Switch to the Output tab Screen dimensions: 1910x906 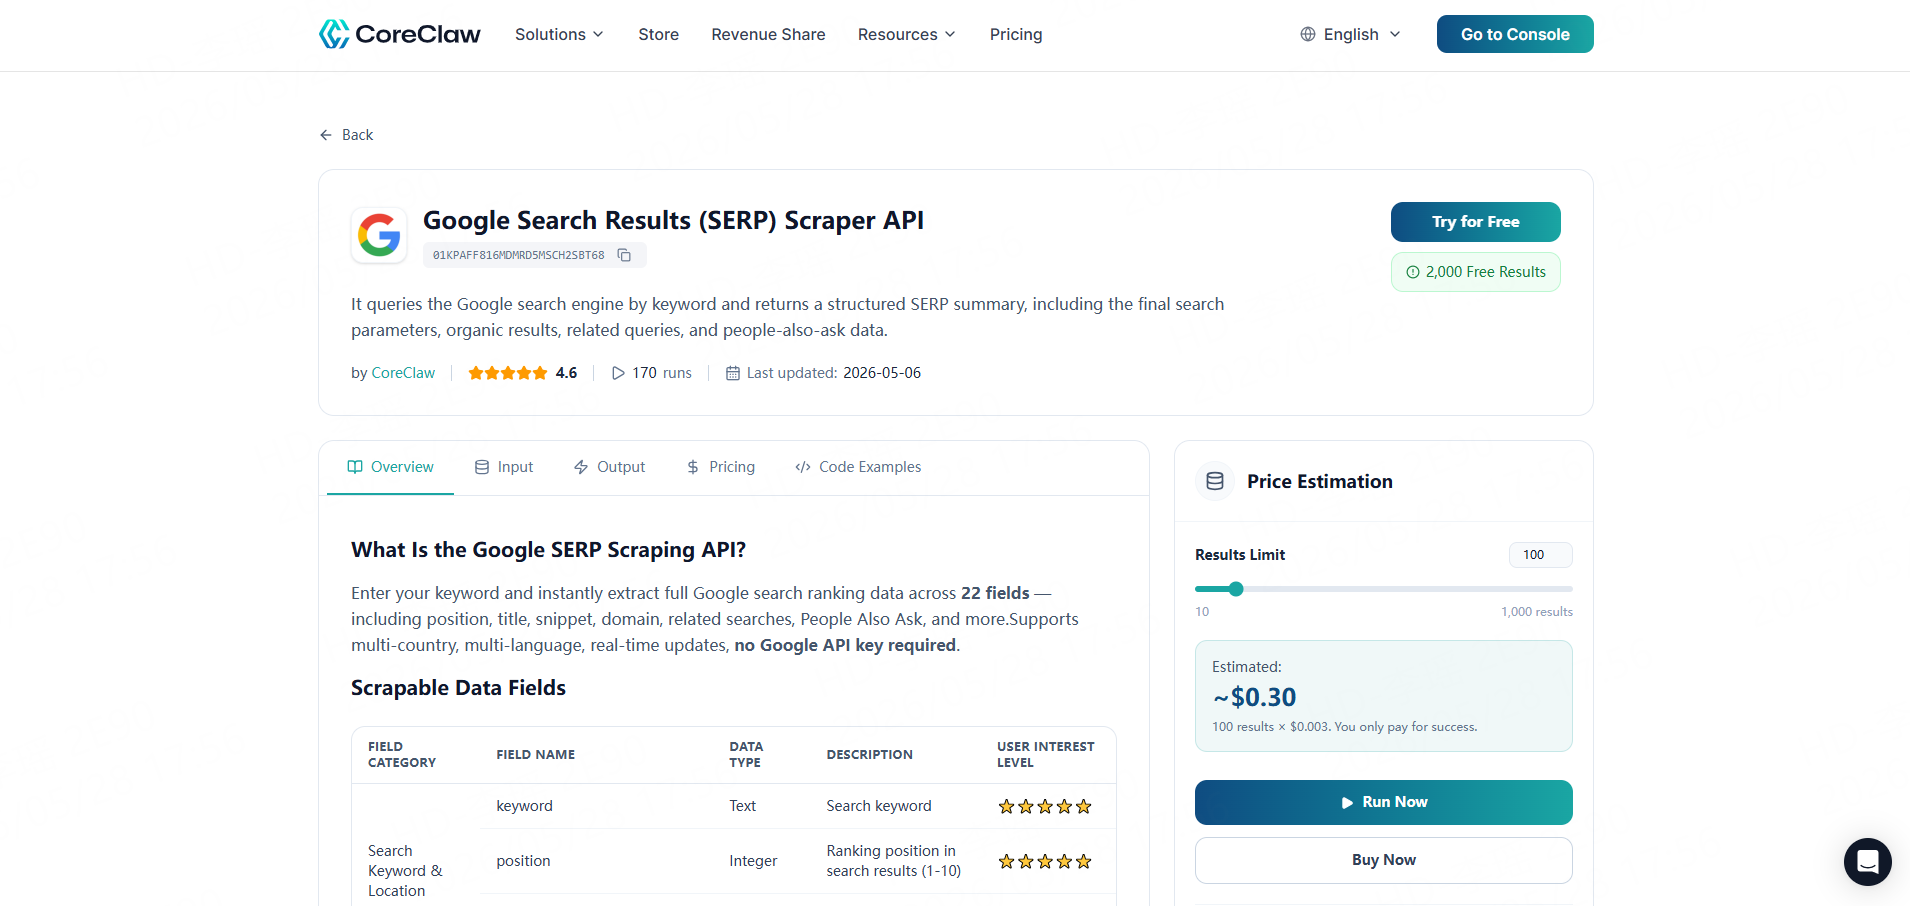click(x=609, y=467)
